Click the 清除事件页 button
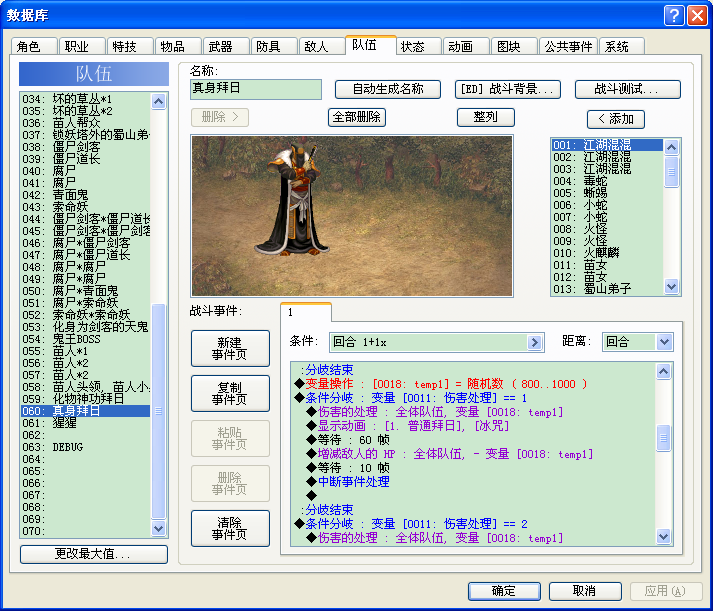This screenshot has height=611, width=713. (x=230, y=528)
